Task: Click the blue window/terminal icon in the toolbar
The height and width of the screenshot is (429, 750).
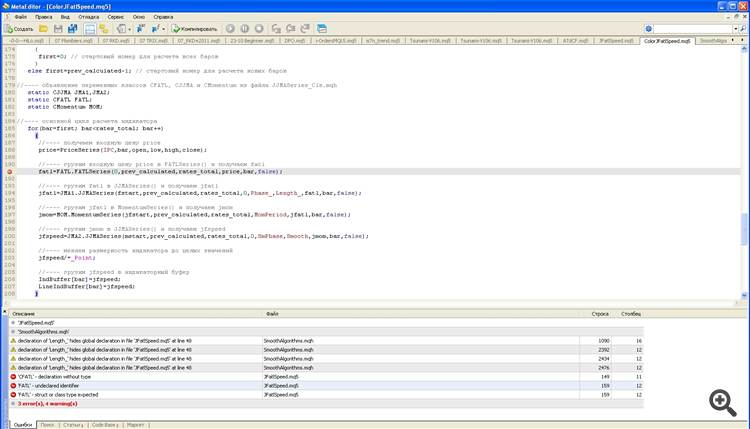Action: point(322,29)
